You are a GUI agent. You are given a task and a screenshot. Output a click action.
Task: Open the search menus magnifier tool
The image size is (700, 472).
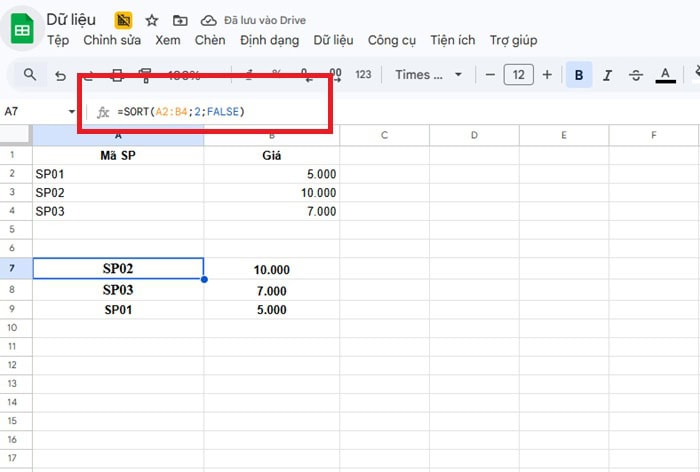pos(30,74)
